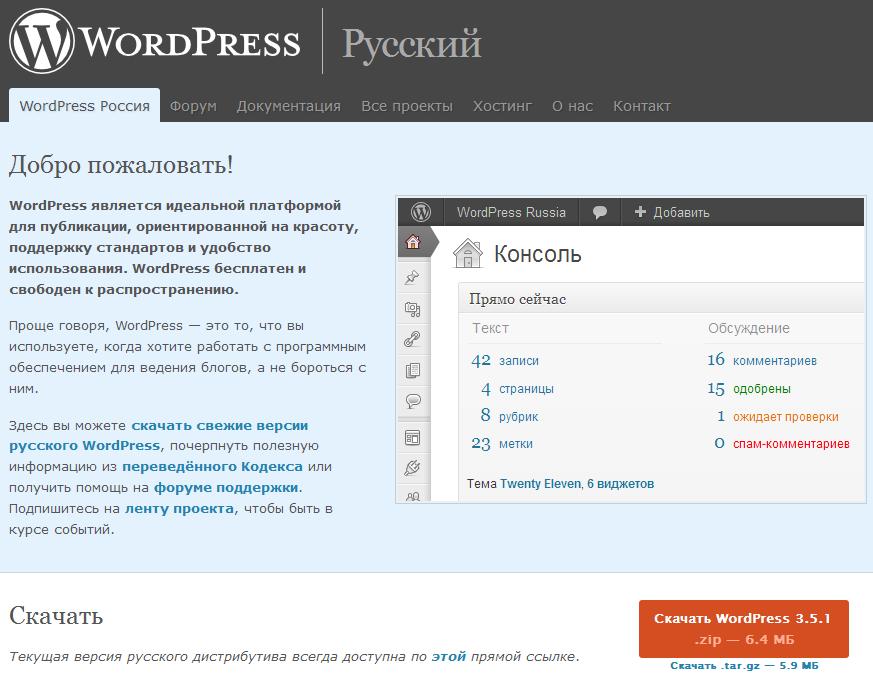Open the Форум menu item

(x=193, y=106)
